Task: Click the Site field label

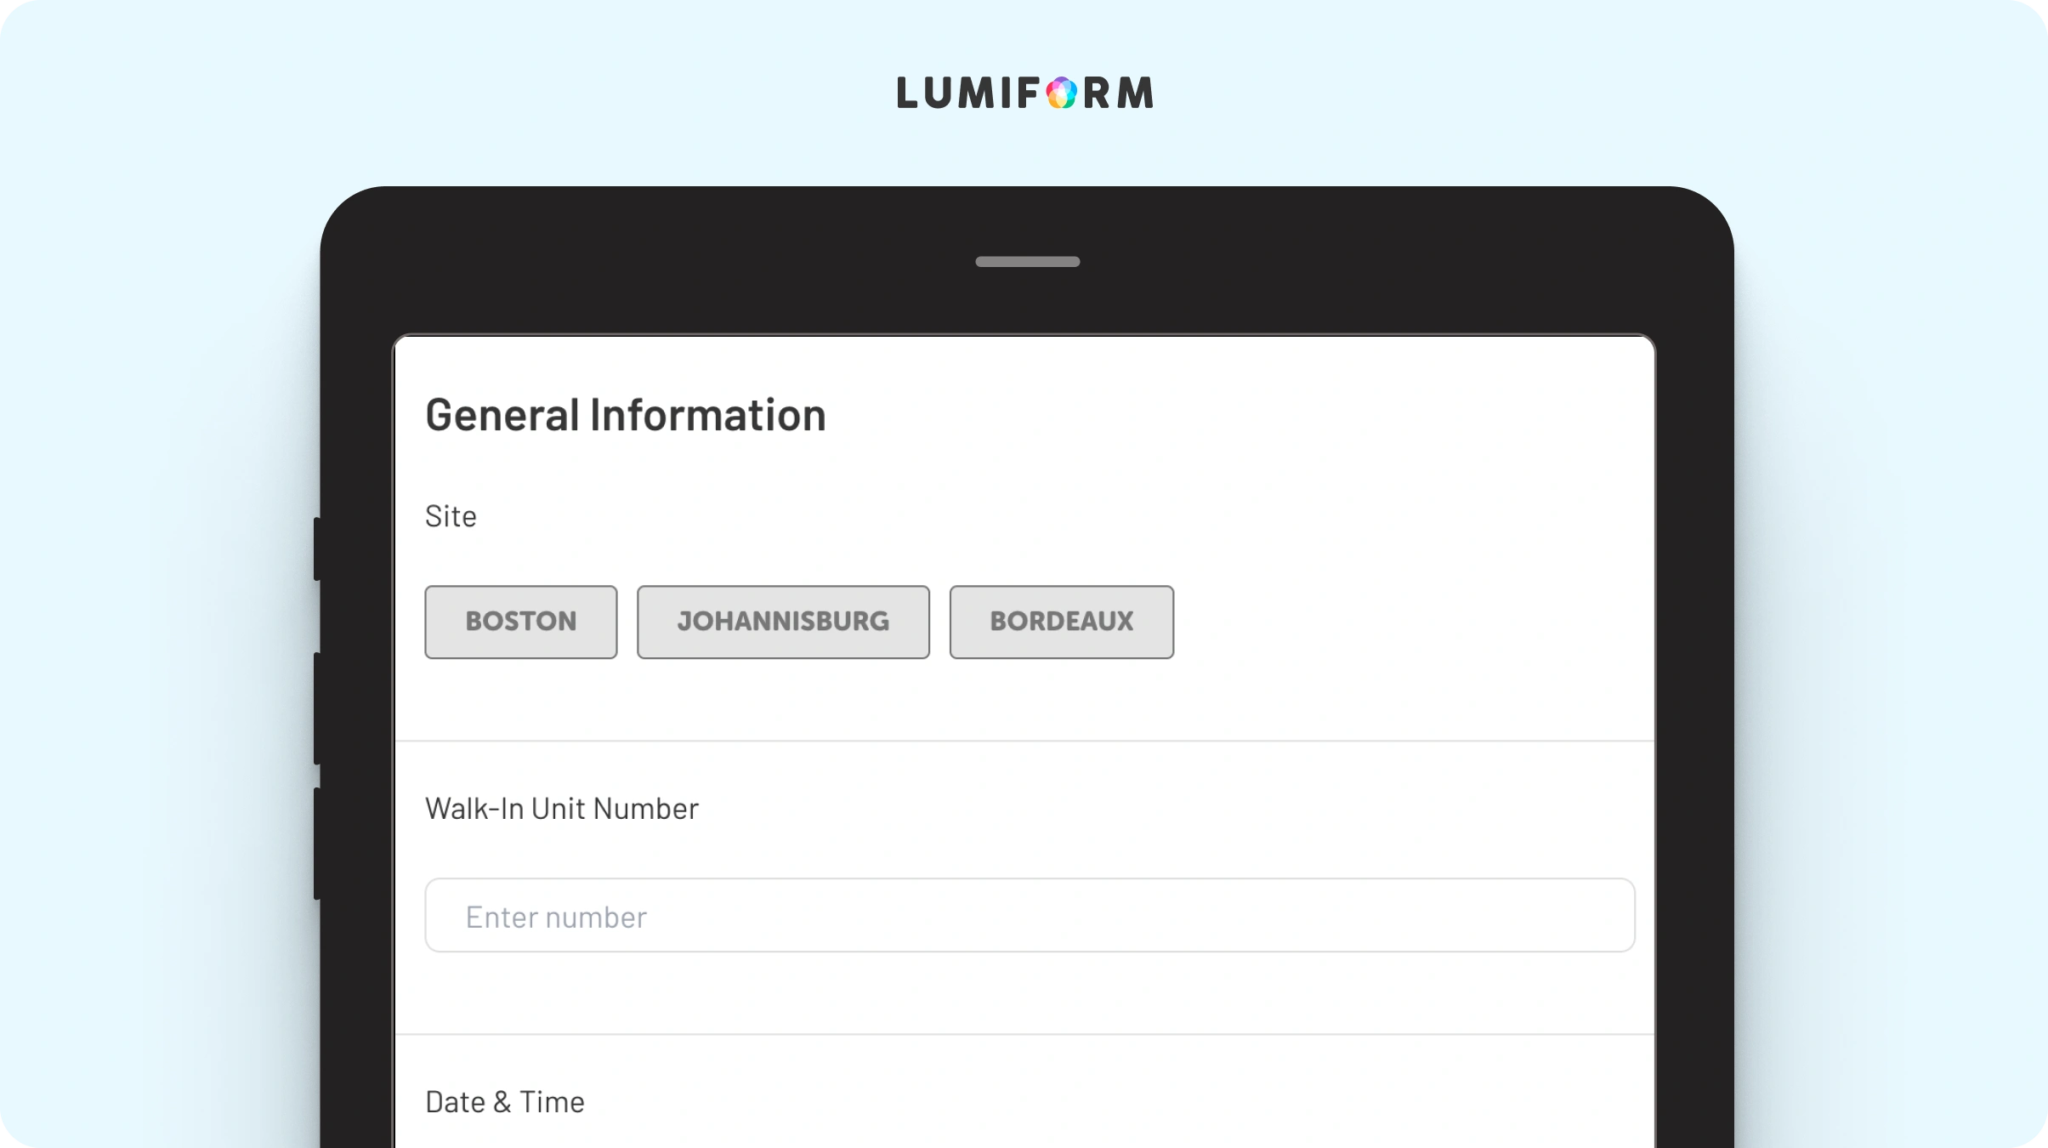Action: (x=451, y=516)
